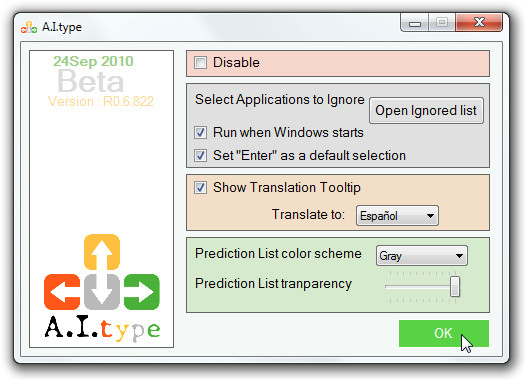Image resolution: width=525 pixels, height=379 pixels.
Task: Click the yellow up arrow logo icon
Action: (x=102, y=252)
